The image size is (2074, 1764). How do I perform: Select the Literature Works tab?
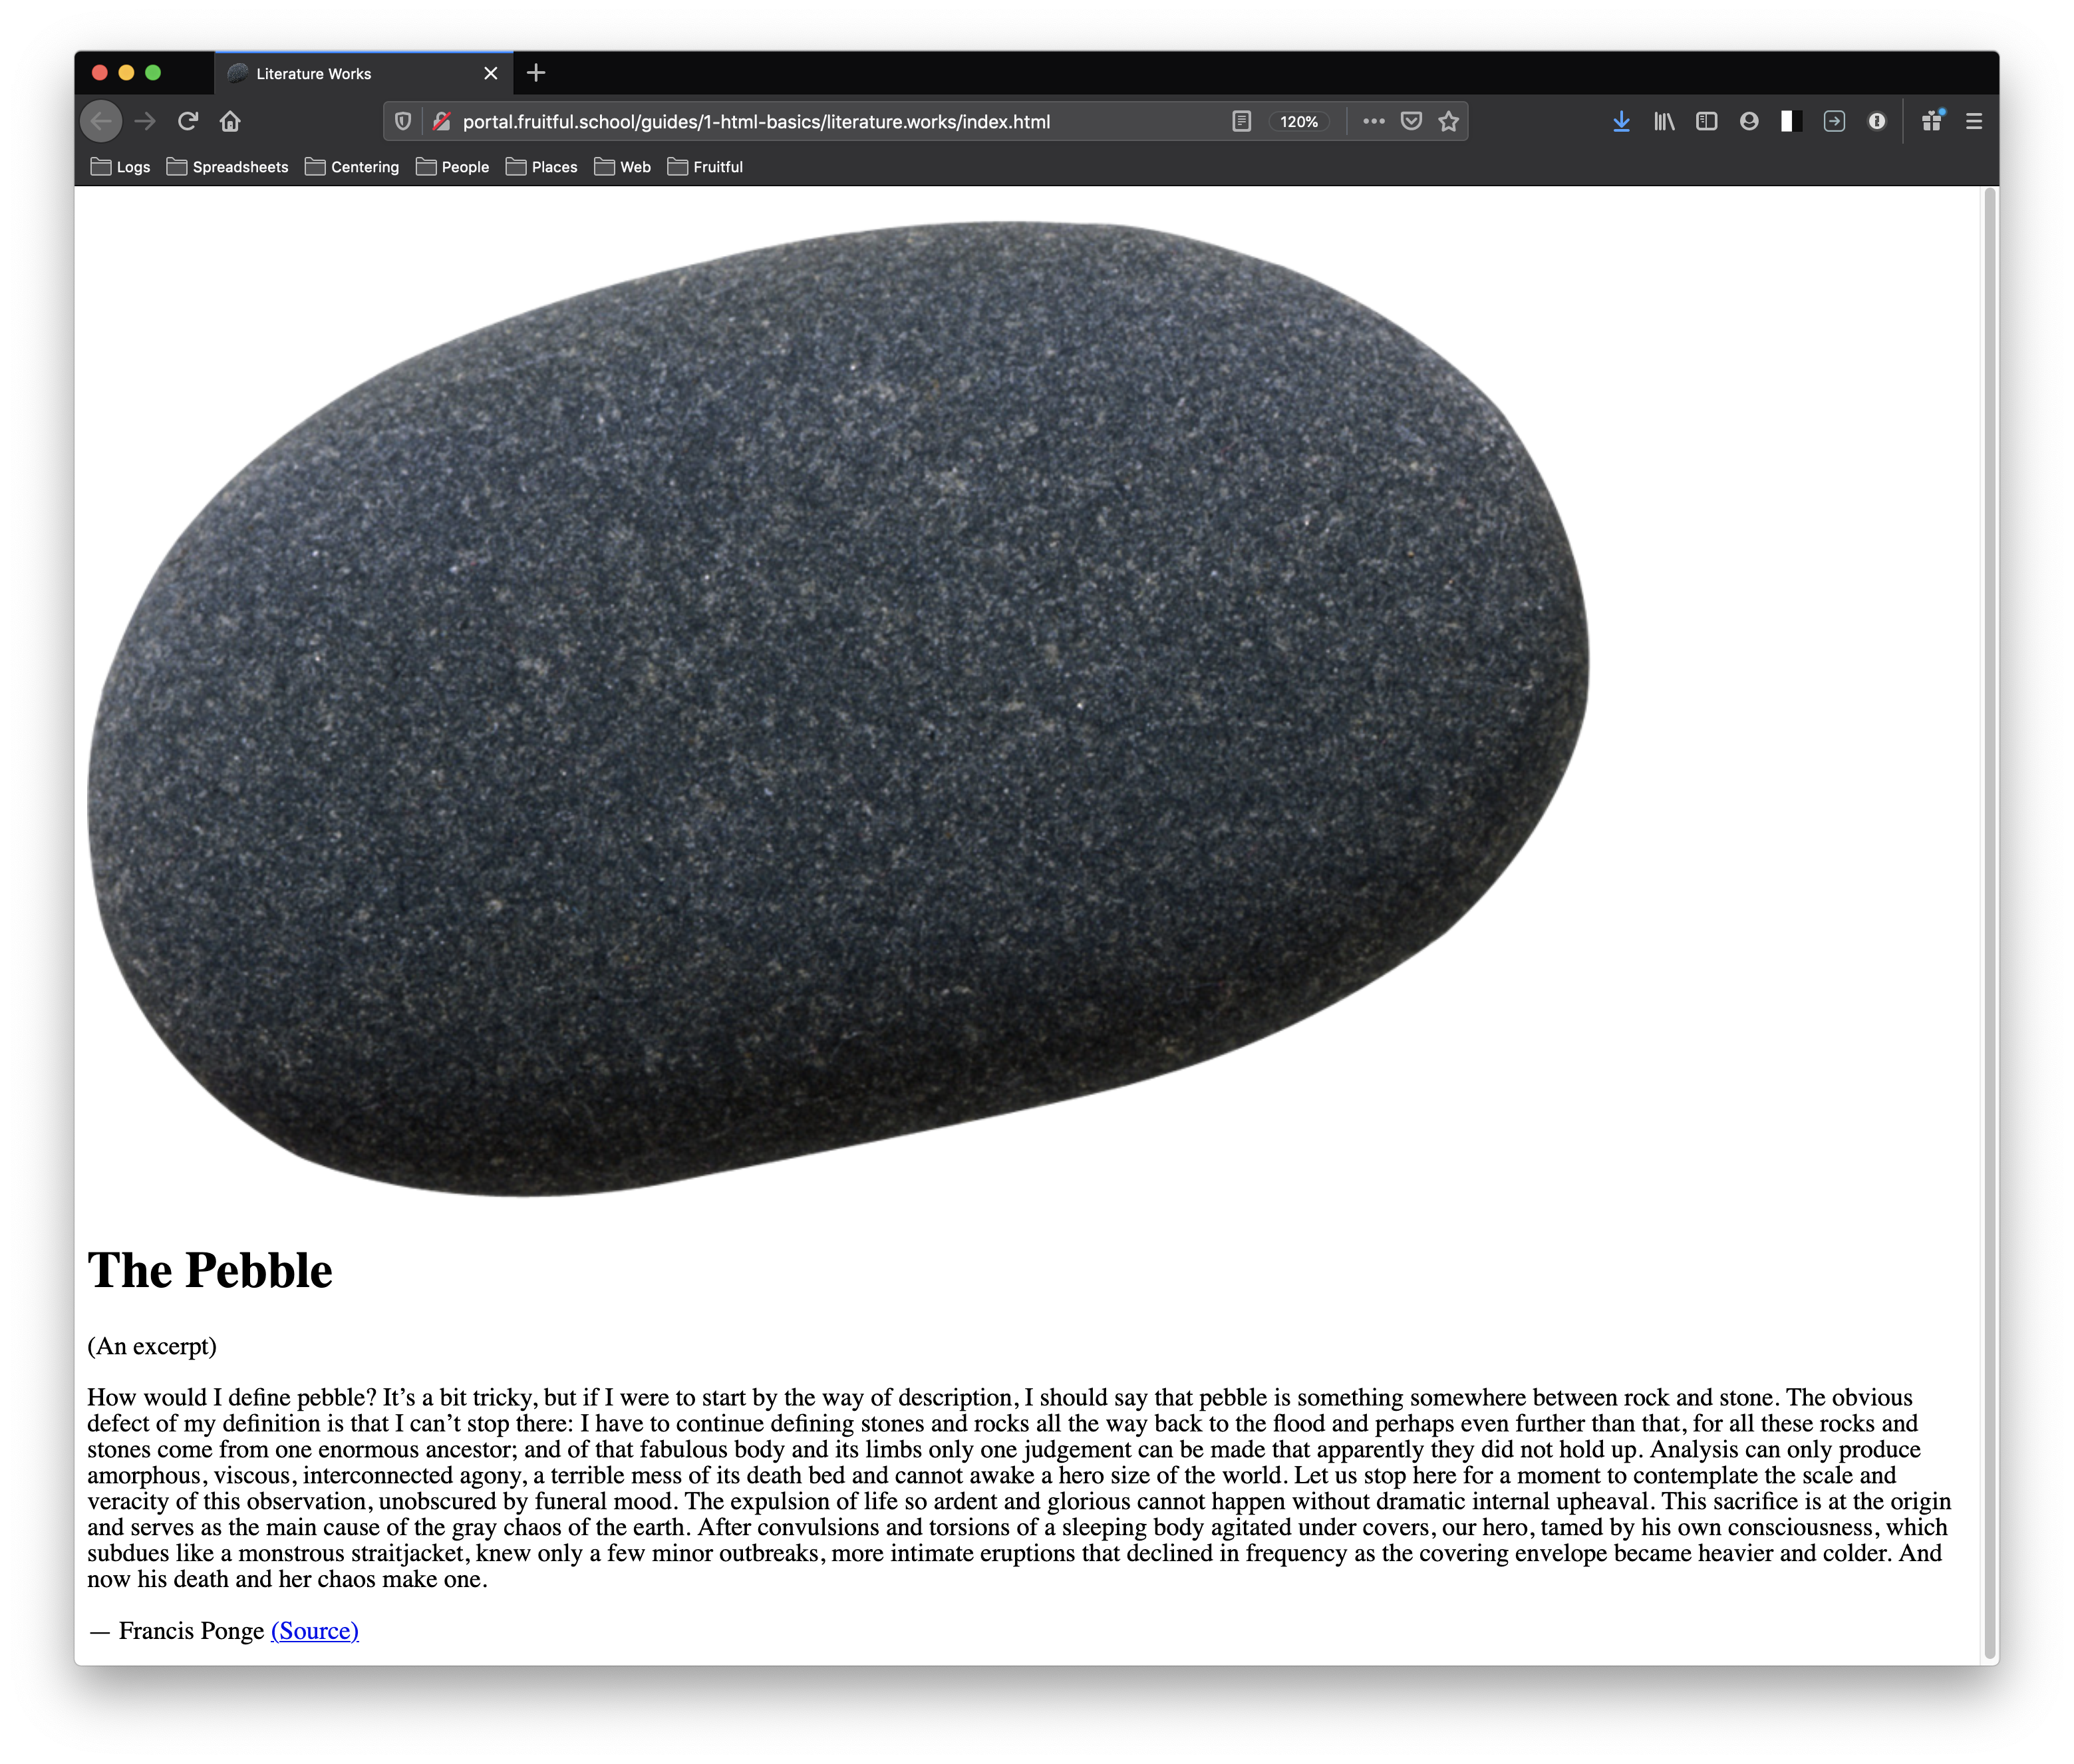[x=340, y=73]
